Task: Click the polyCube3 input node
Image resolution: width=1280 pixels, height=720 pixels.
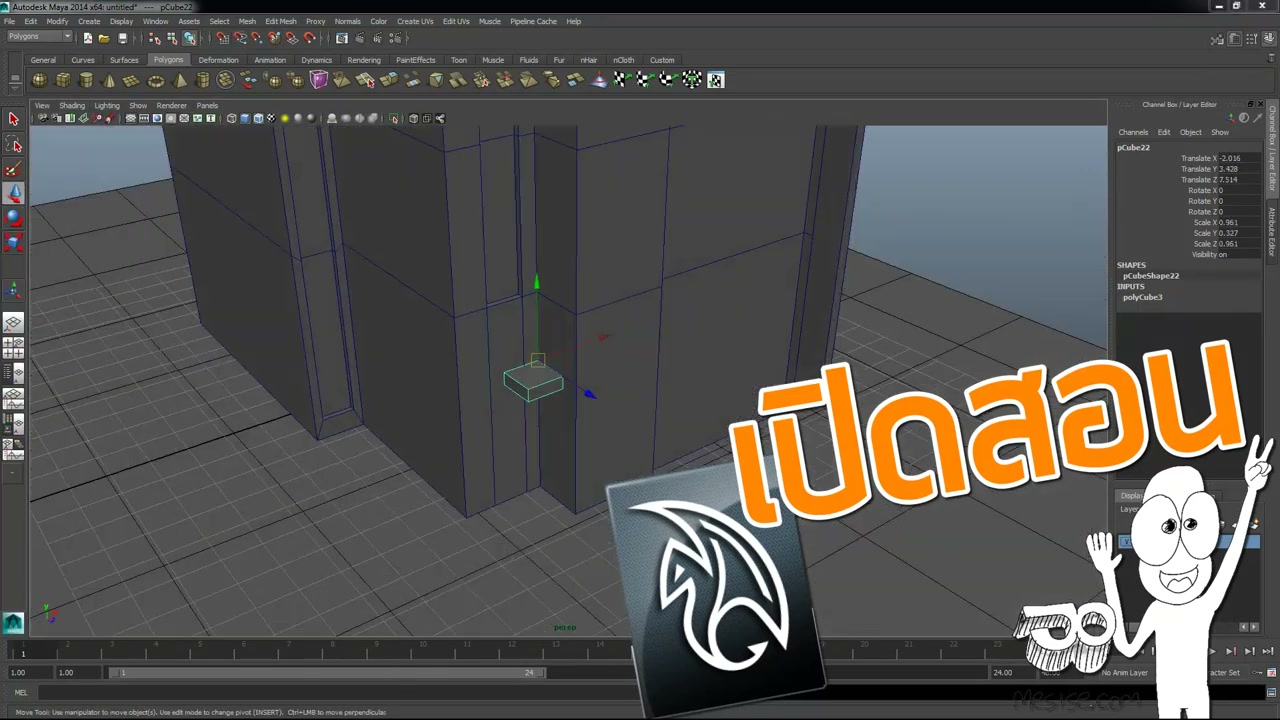Action: point(1142,297)
